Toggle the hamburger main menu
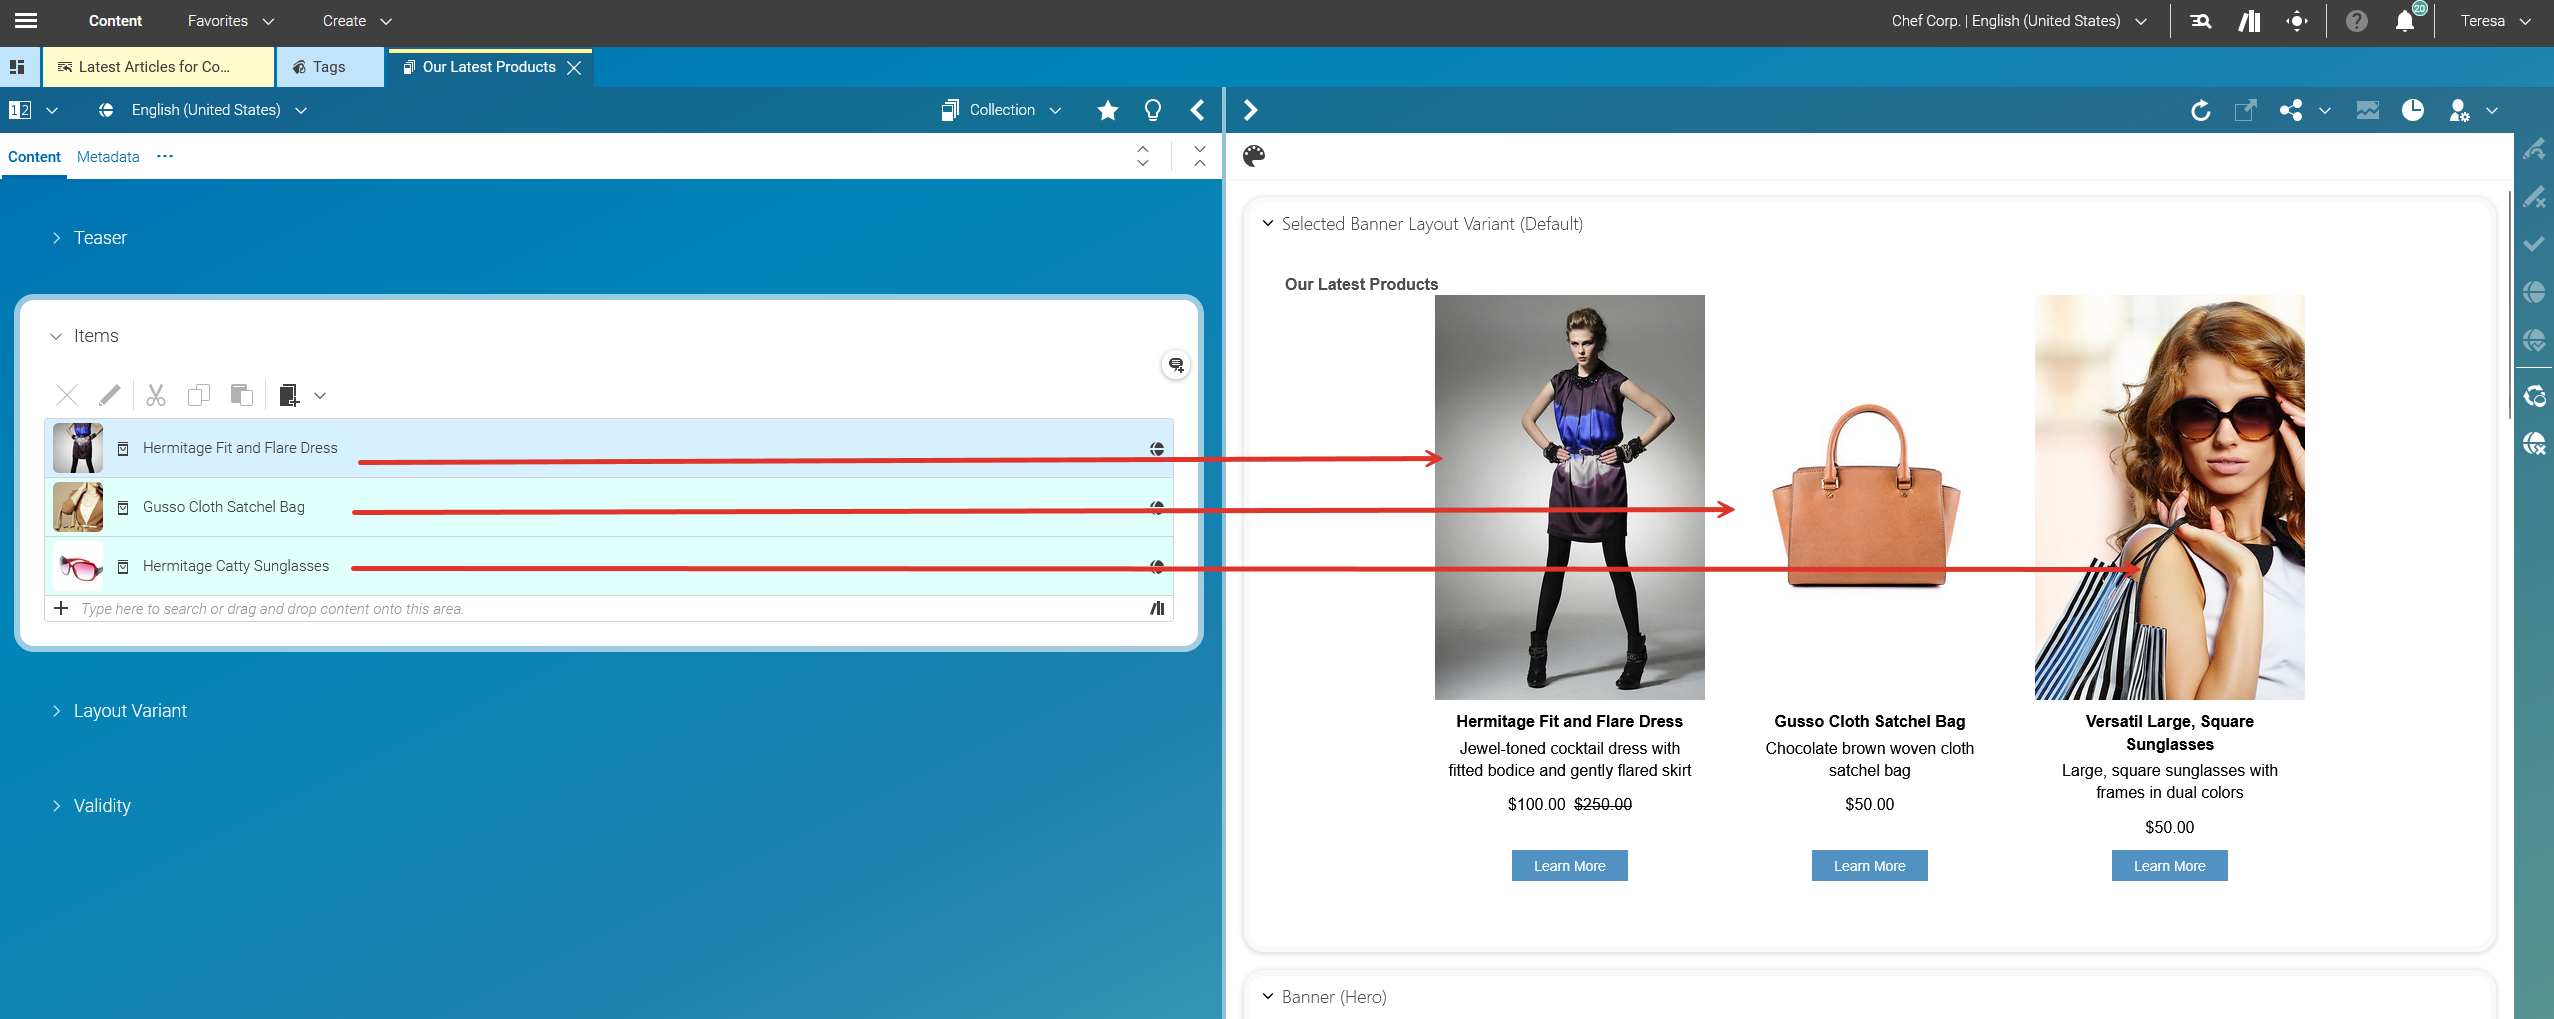Image resolution: width=2554 pixels, height=1019 pixels. point(26,21)
